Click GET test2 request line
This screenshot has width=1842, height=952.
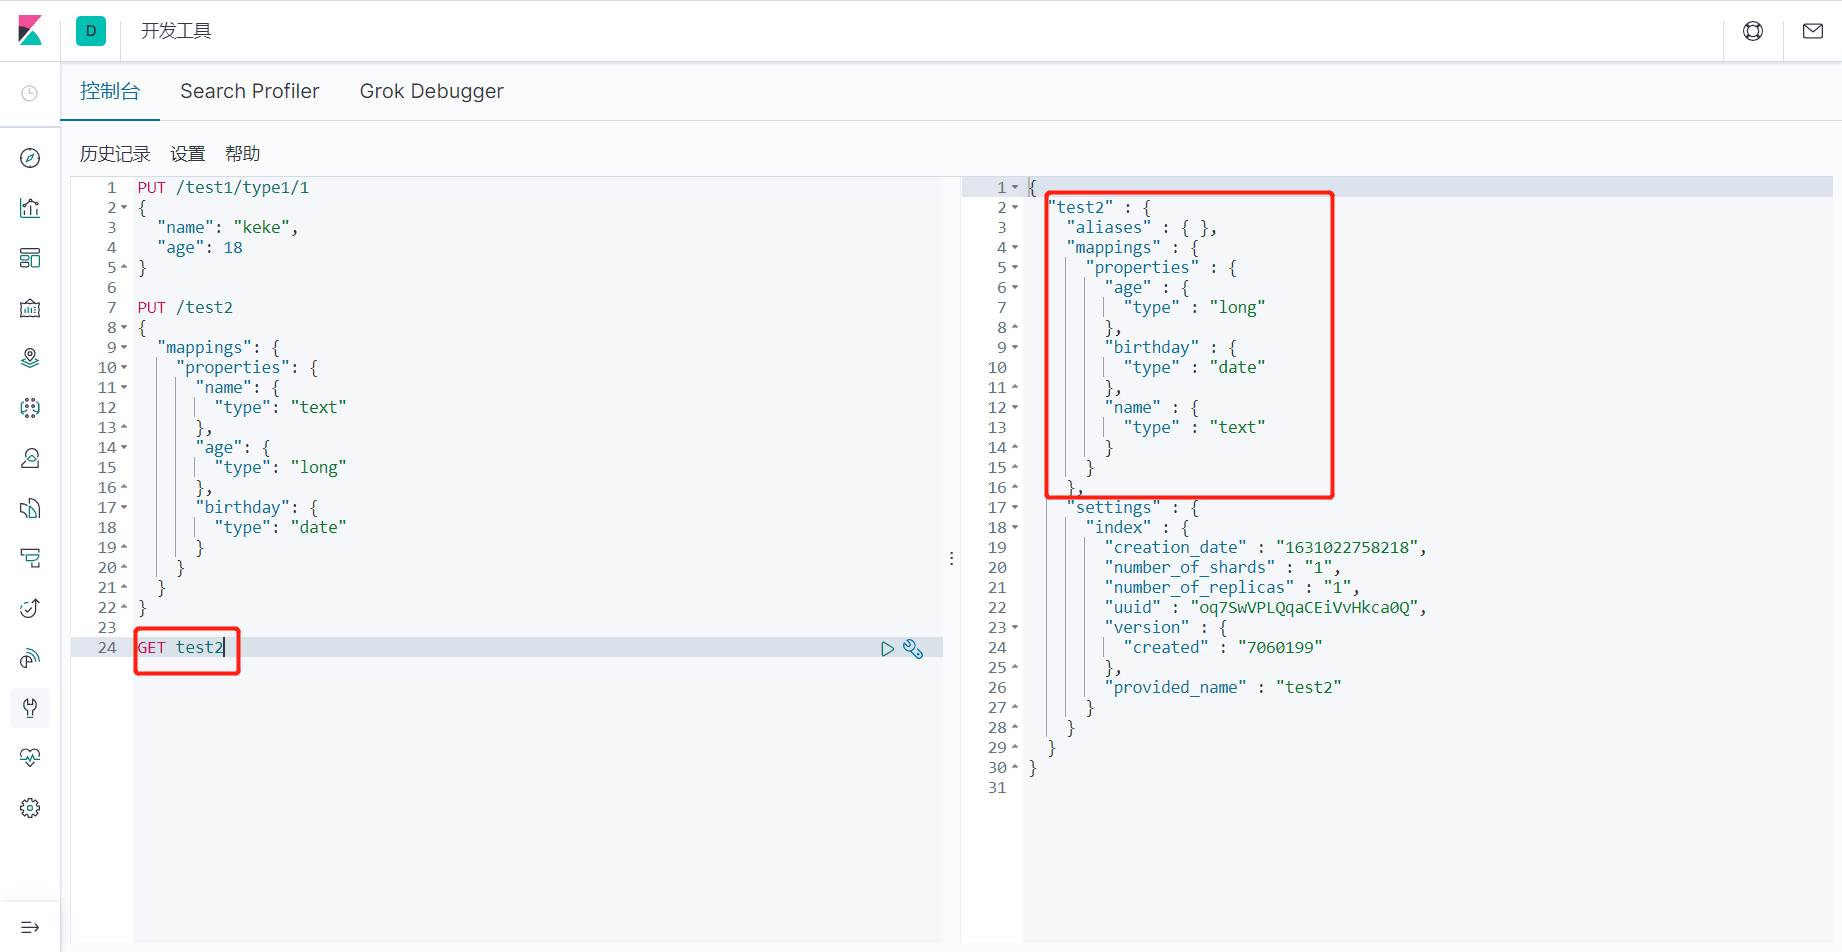tap(181, 648)
